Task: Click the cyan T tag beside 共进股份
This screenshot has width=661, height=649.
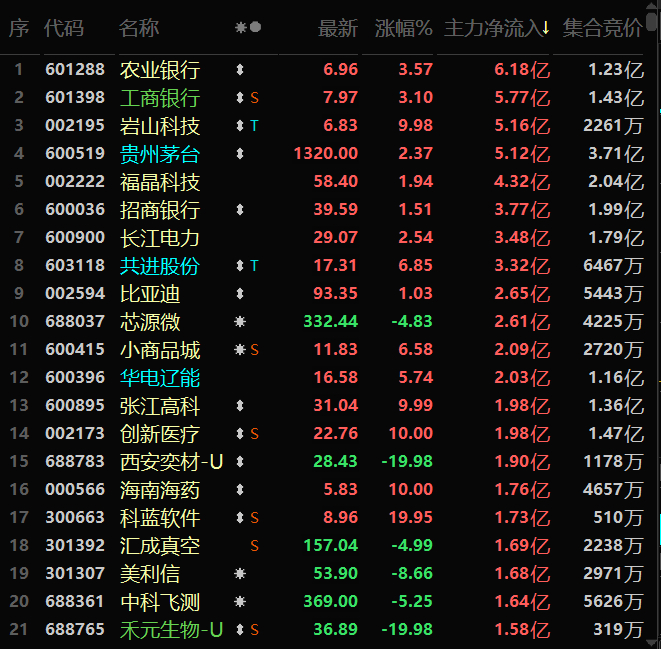Action: [x=254, y=266]
